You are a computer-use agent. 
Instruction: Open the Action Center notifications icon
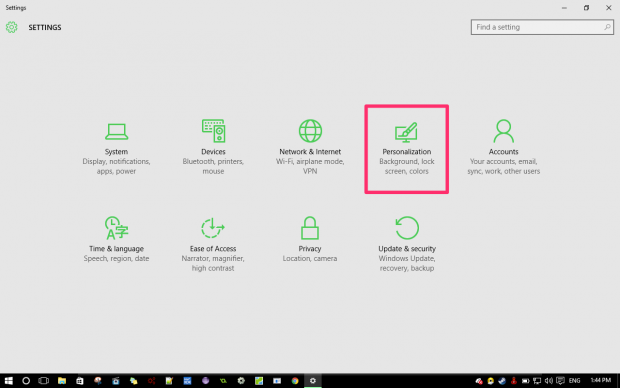tap(560, 381)
